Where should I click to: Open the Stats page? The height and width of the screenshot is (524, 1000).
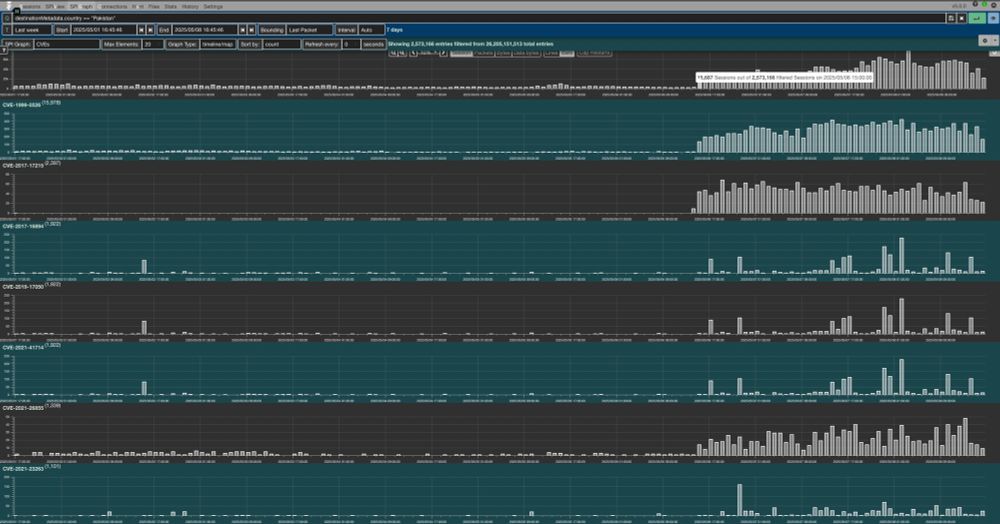point(170,6)
